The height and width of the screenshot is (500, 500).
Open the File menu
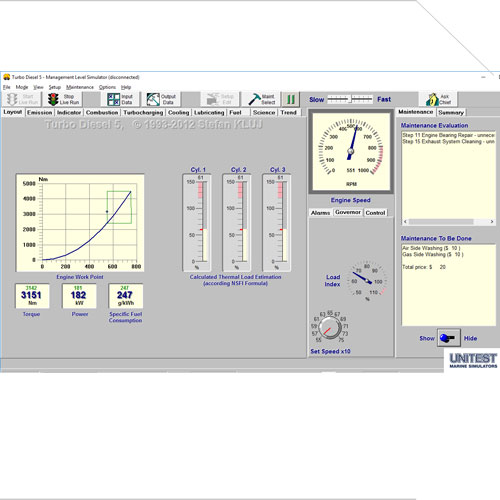7,87
